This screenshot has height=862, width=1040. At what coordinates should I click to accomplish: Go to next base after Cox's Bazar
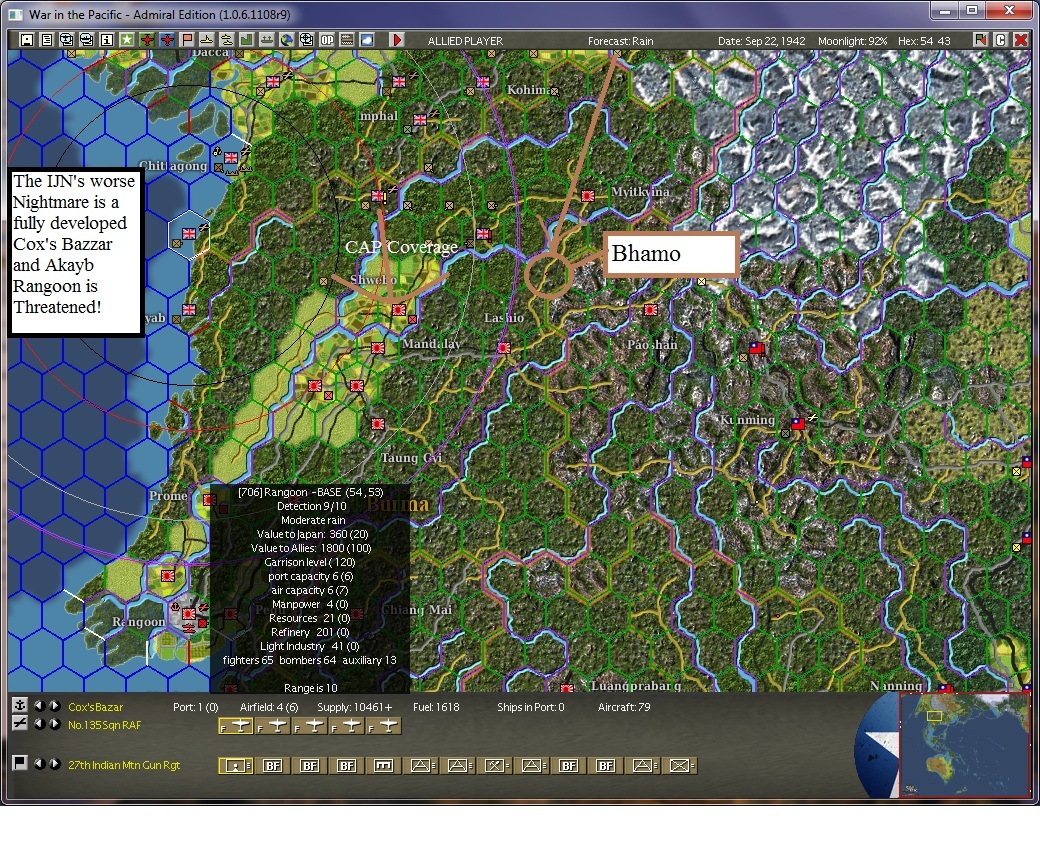(x=55, y=706)
